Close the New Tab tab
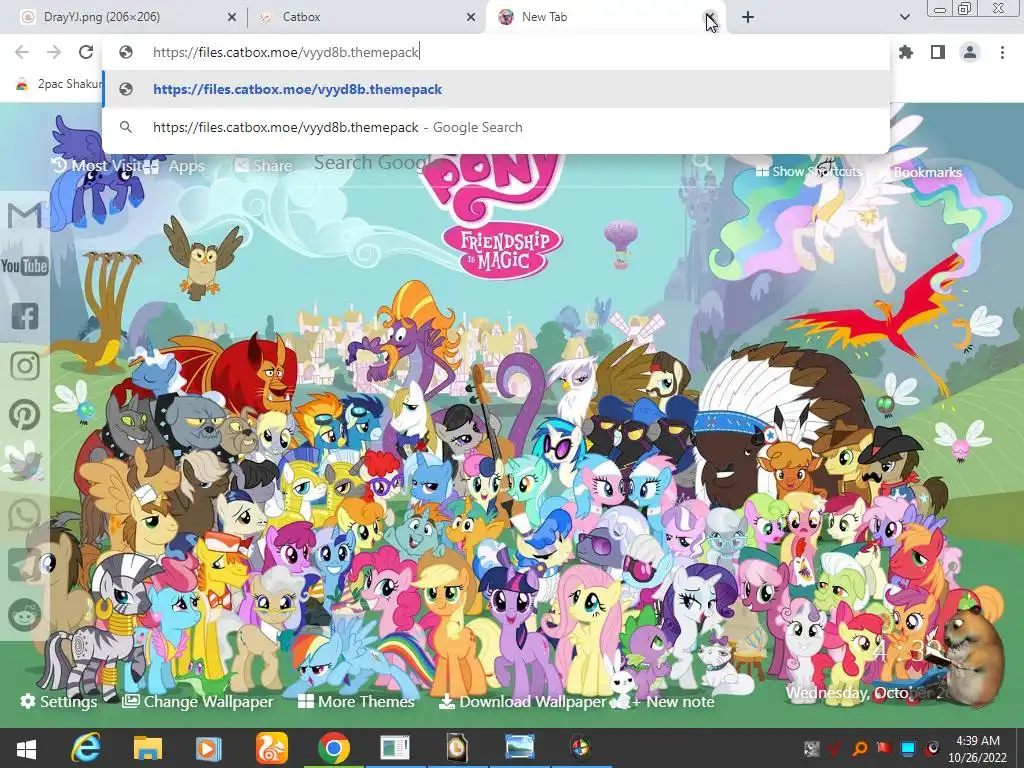1024x768 pixels. point(710,17)
